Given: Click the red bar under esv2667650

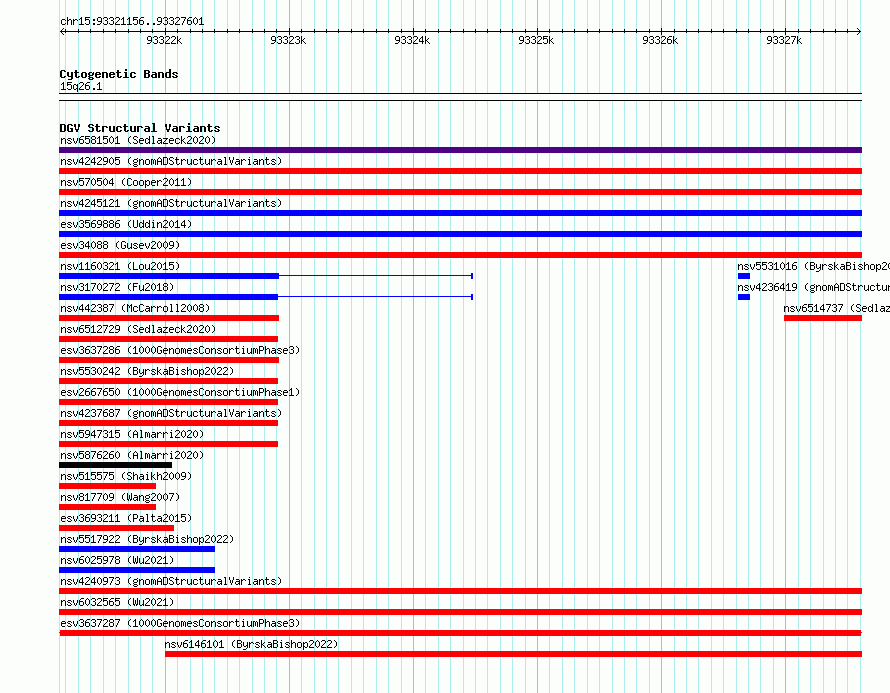Looking at the screenshot, I should click(169, 402).
